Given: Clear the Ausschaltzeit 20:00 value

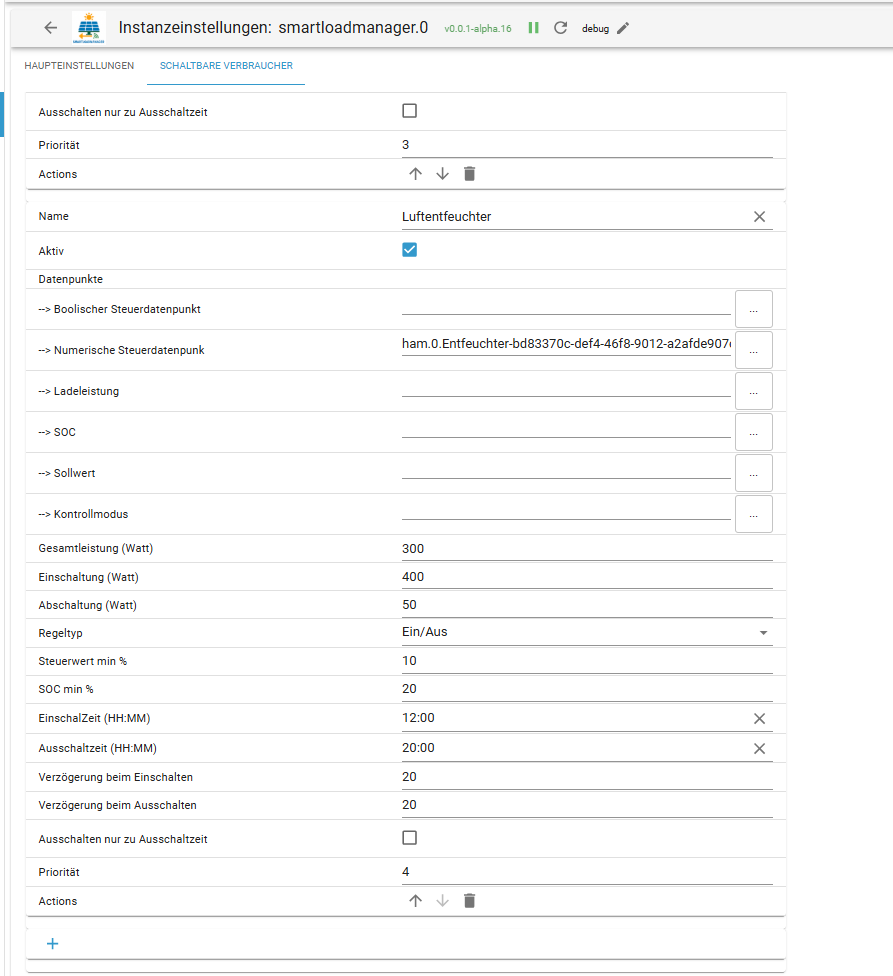Looking at the screenshot, I should (759, 748).
